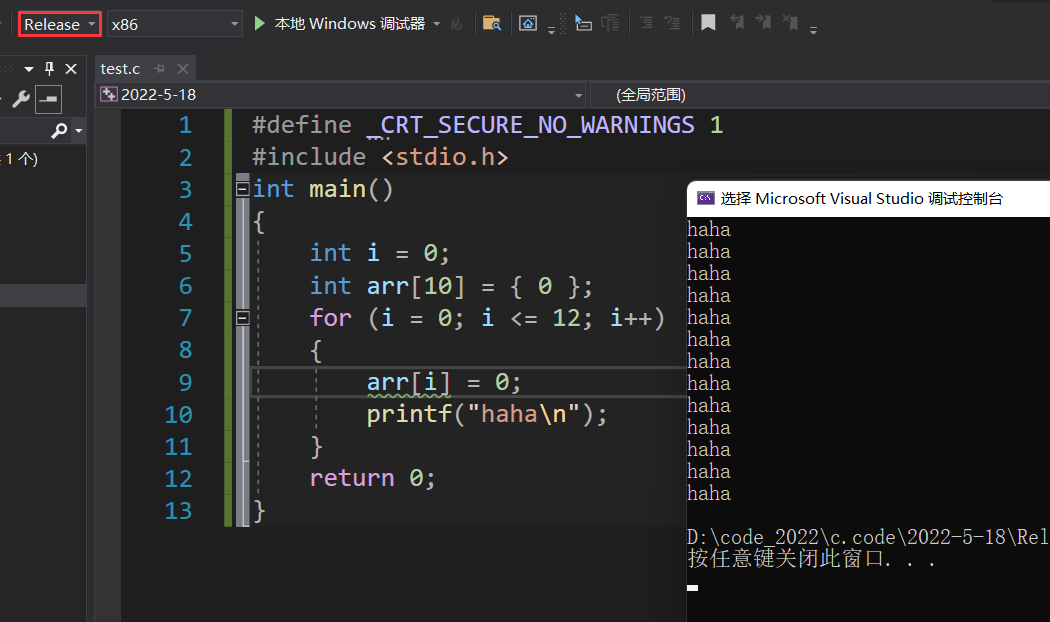The height and width of the screenshot is (622, 1050).
Task: Pin the side panel with pushpin icon
Action: pos(49,69)
